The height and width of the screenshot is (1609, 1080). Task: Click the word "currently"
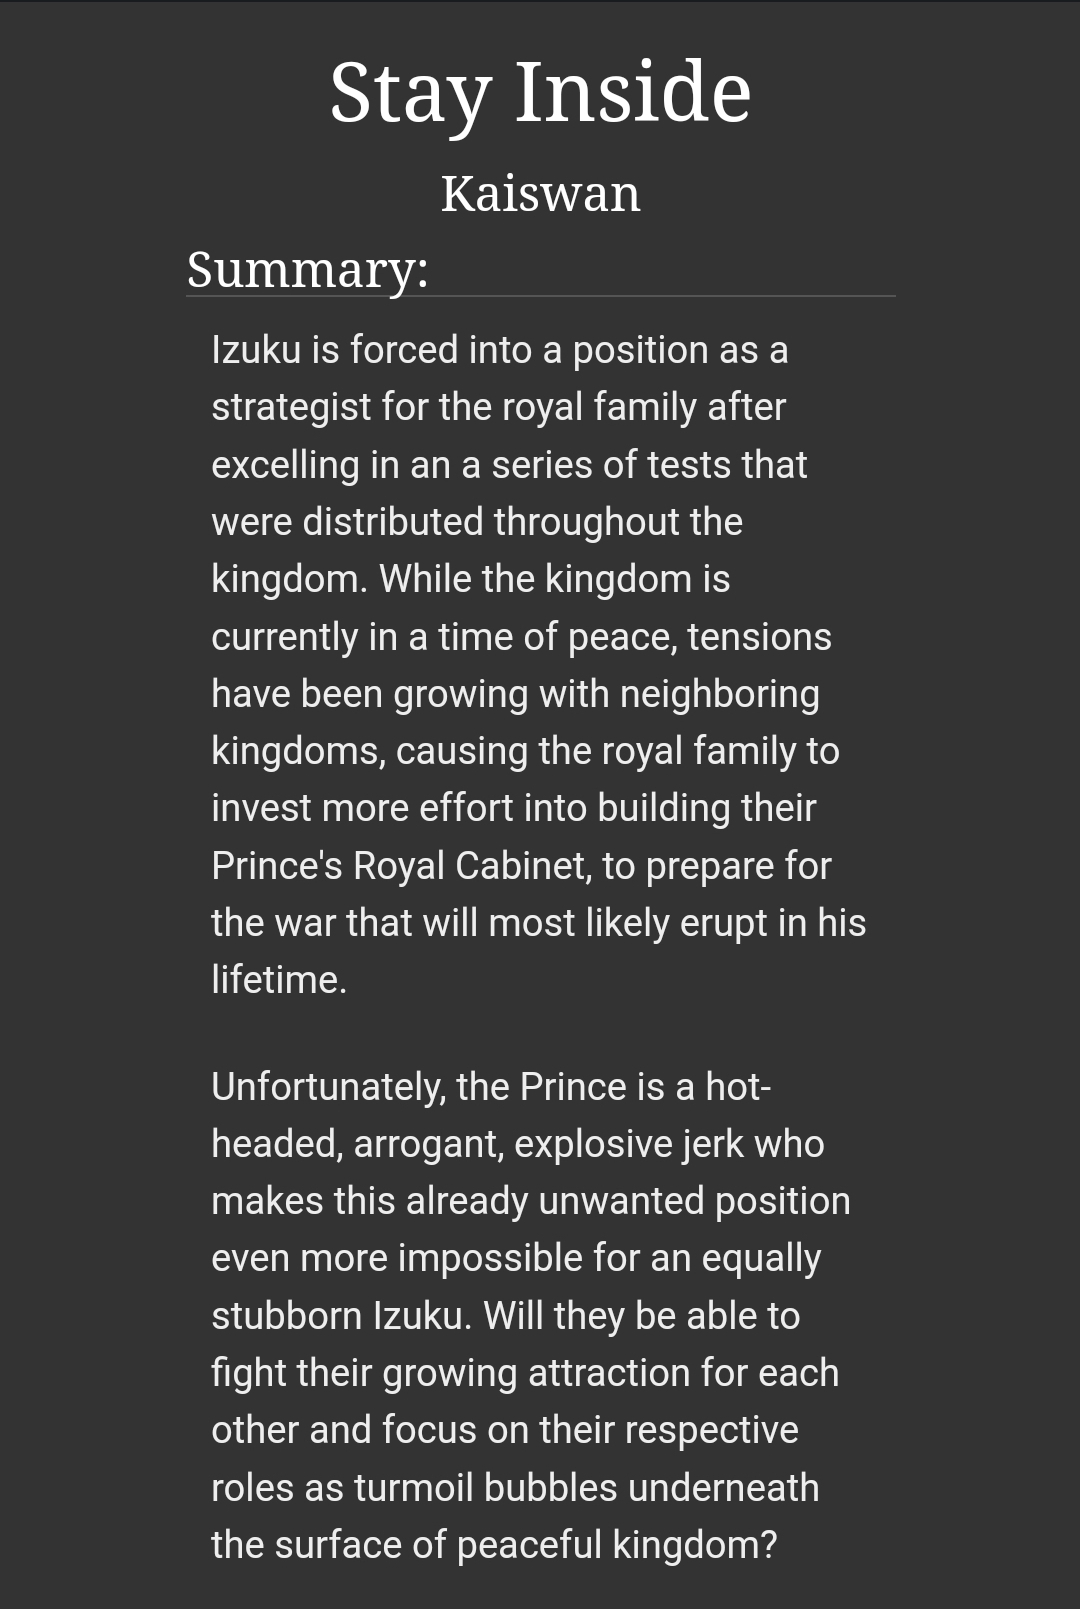coord(284,637)
